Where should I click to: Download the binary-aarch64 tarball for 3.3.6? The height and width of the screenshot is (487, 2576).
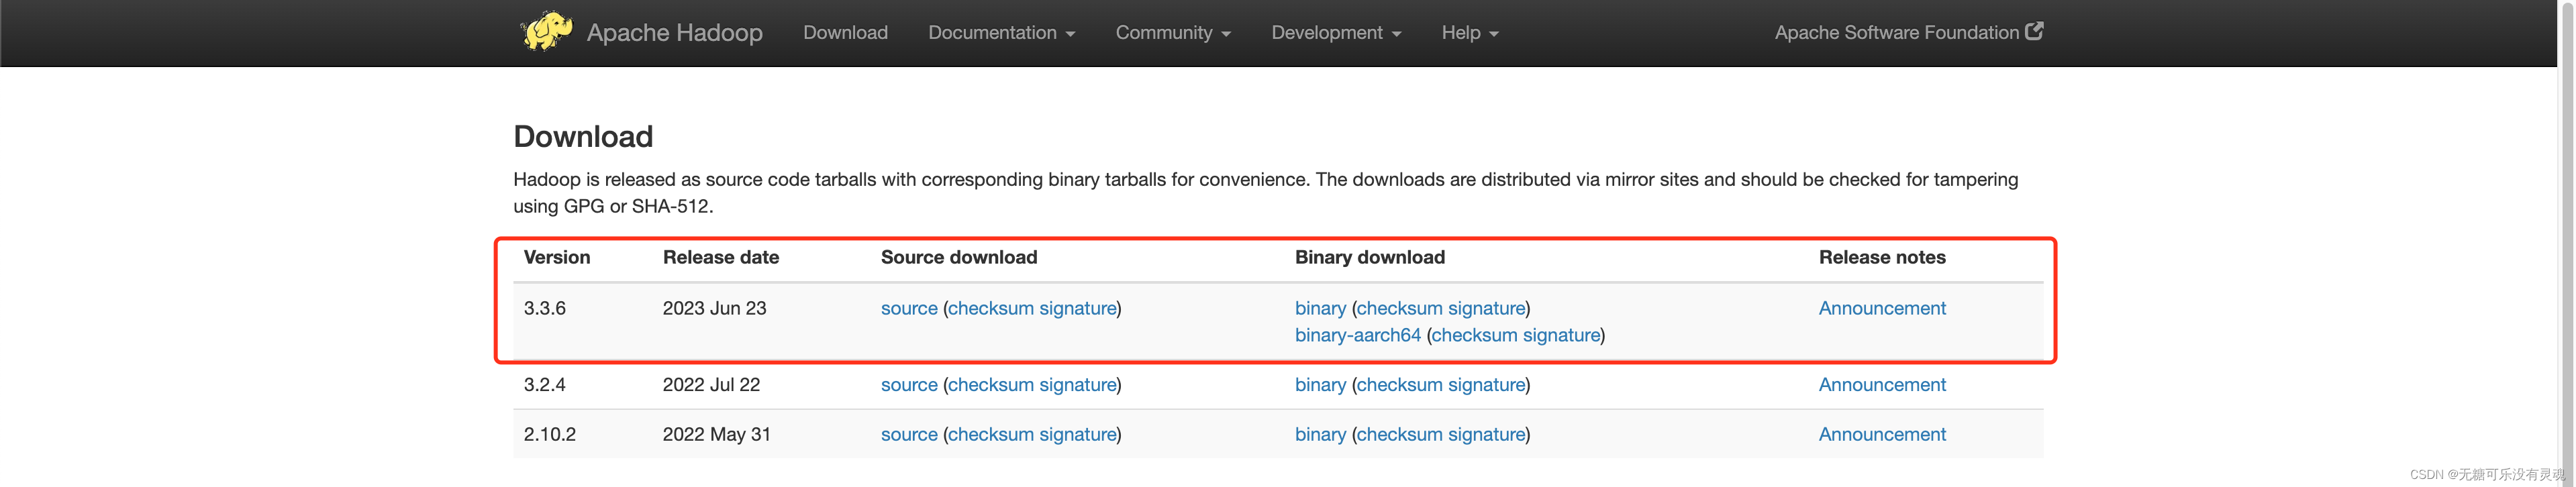pyautogui.click(x=1357, y=335)
